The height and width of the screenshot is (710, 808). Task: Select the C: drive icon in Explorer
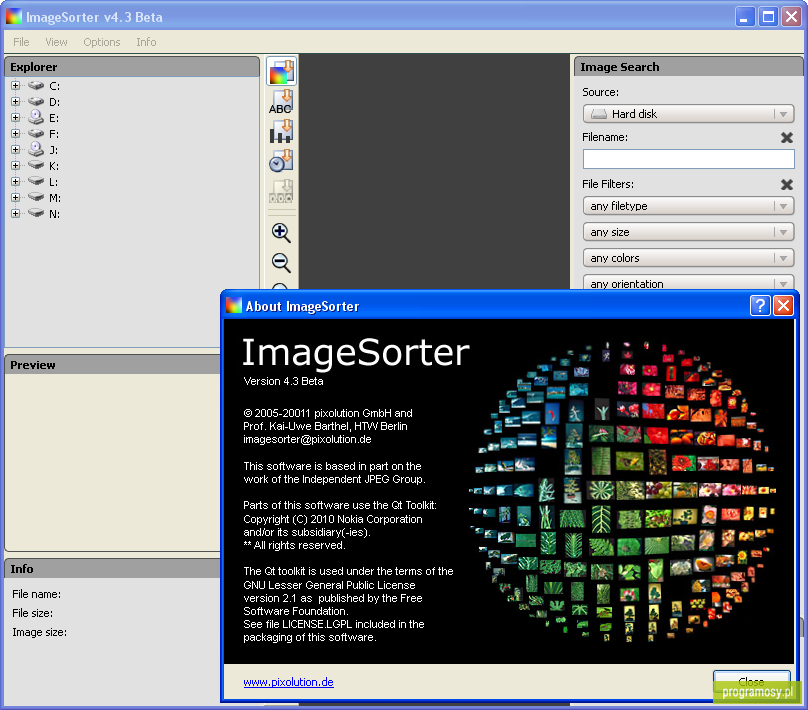click(36, 86)
